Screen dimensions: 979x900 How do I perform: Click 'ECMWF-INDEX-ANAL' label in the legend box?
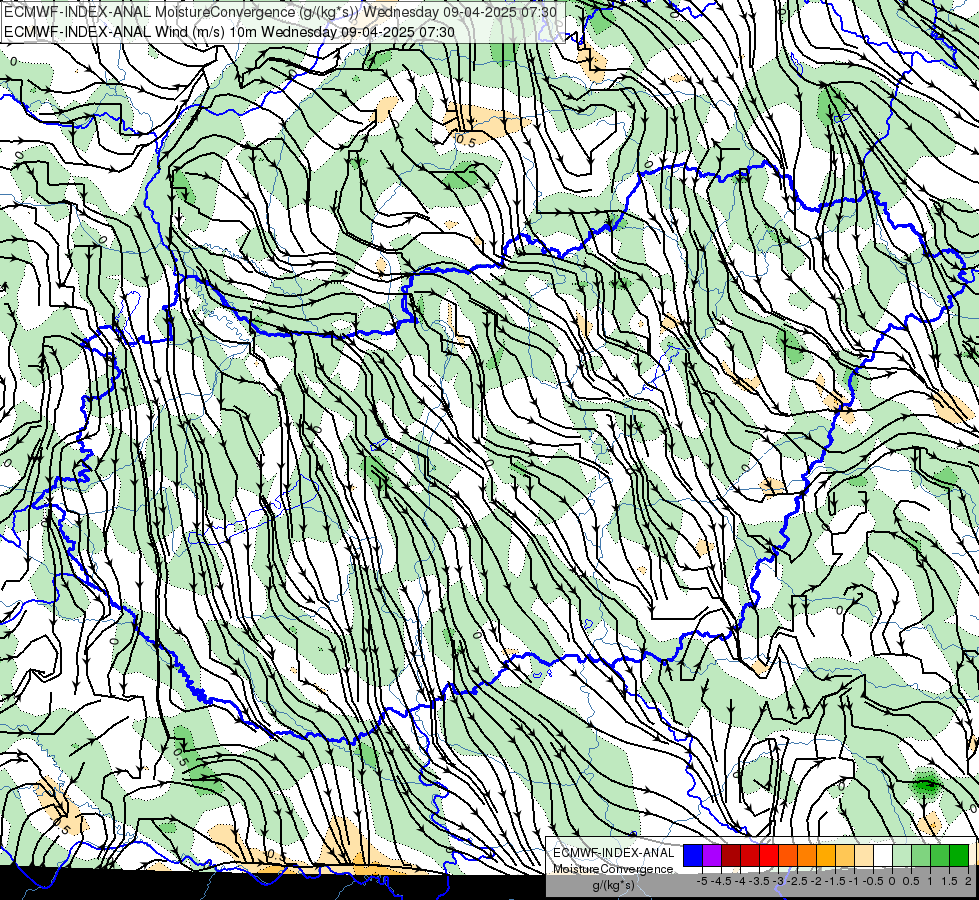tap(614, 853)
